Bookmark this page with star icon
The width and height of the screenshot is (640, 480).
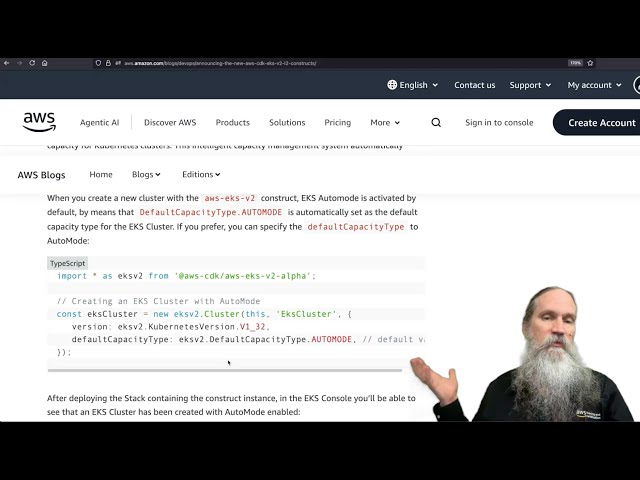[x=590, y=63]
